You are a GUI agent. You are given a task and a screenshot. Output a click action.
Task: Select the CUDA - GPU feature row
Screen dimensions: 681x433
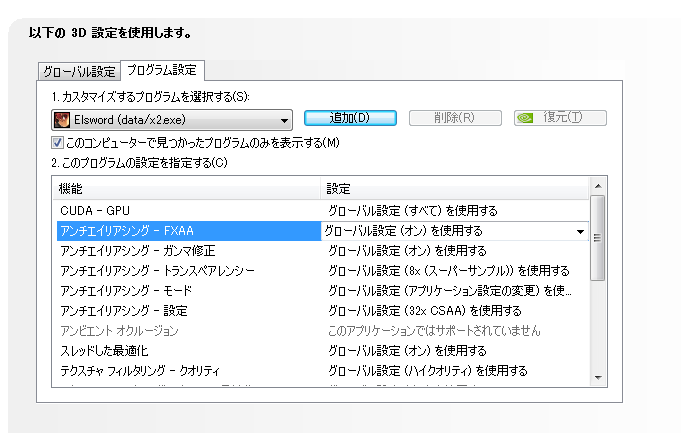tap(321, 211)
